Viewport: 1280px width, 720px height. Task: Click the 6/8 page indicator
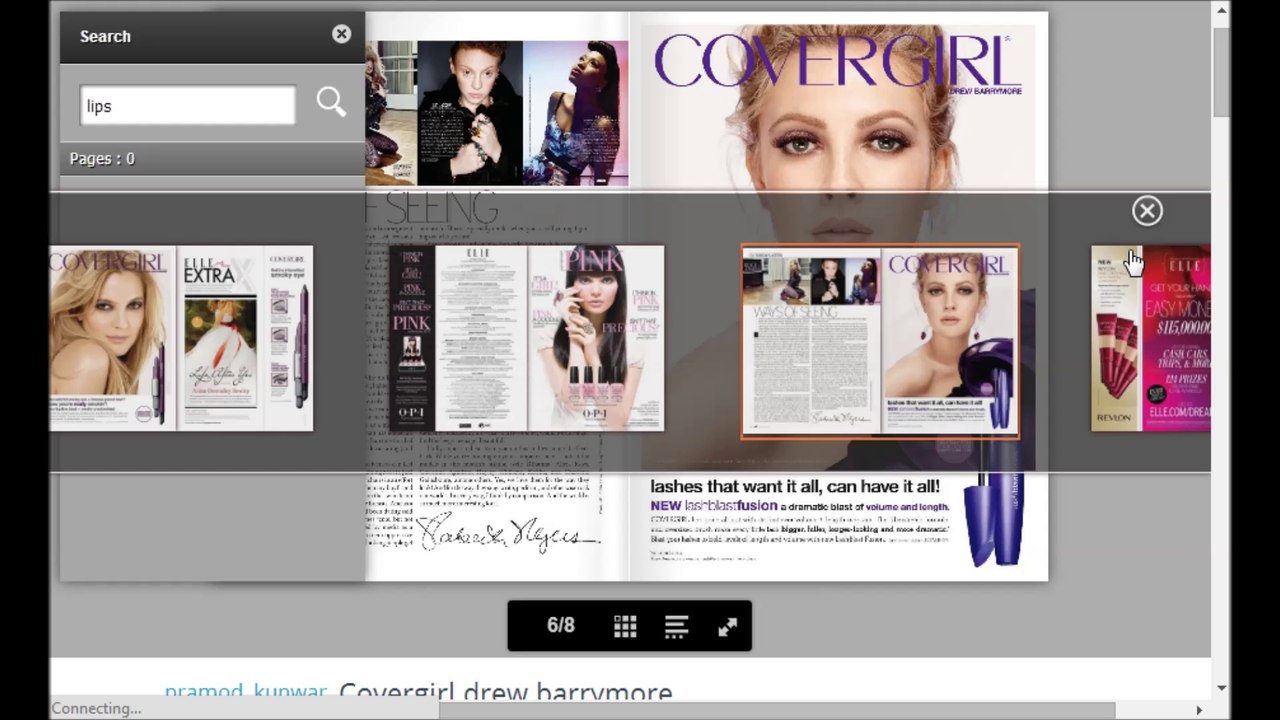(561, 626)
